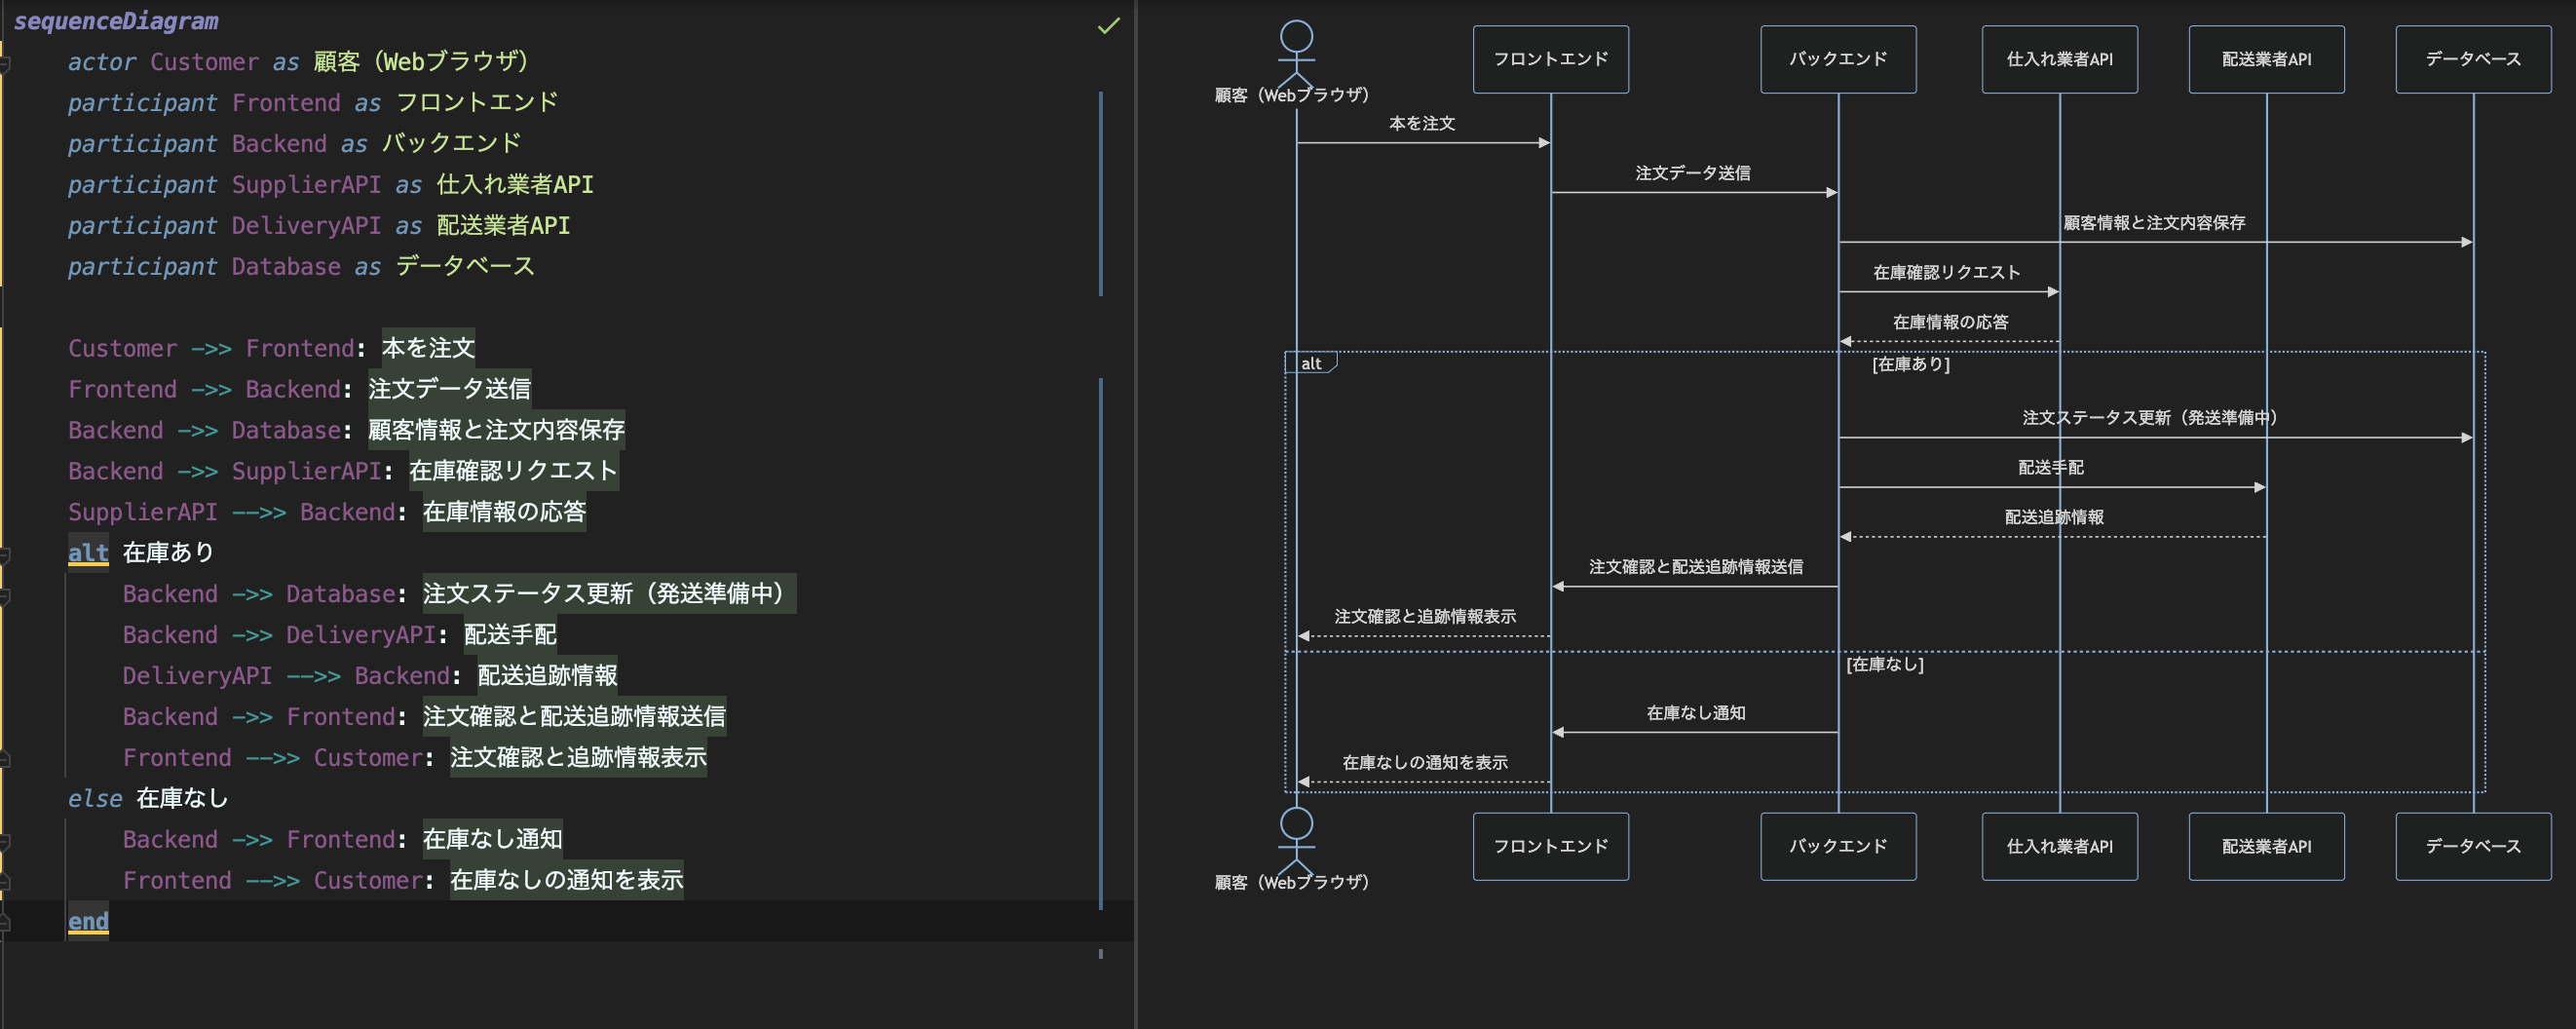The height and width of the screenshot is (1029, 2576).
Task: Click the underlined end keyword in code
Action: tap(88, 921)
